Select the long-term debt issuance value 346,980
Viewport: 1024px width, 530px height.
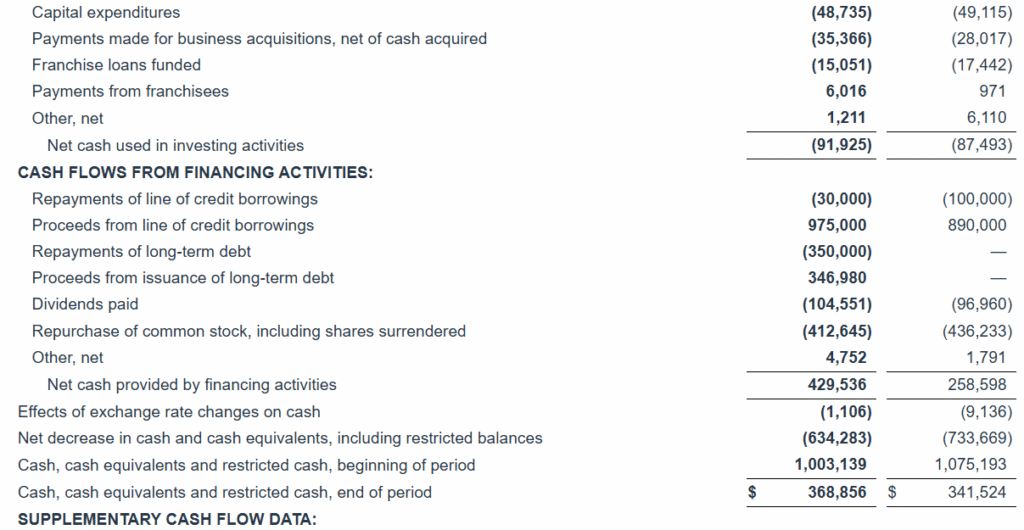(x=838, y=278)
